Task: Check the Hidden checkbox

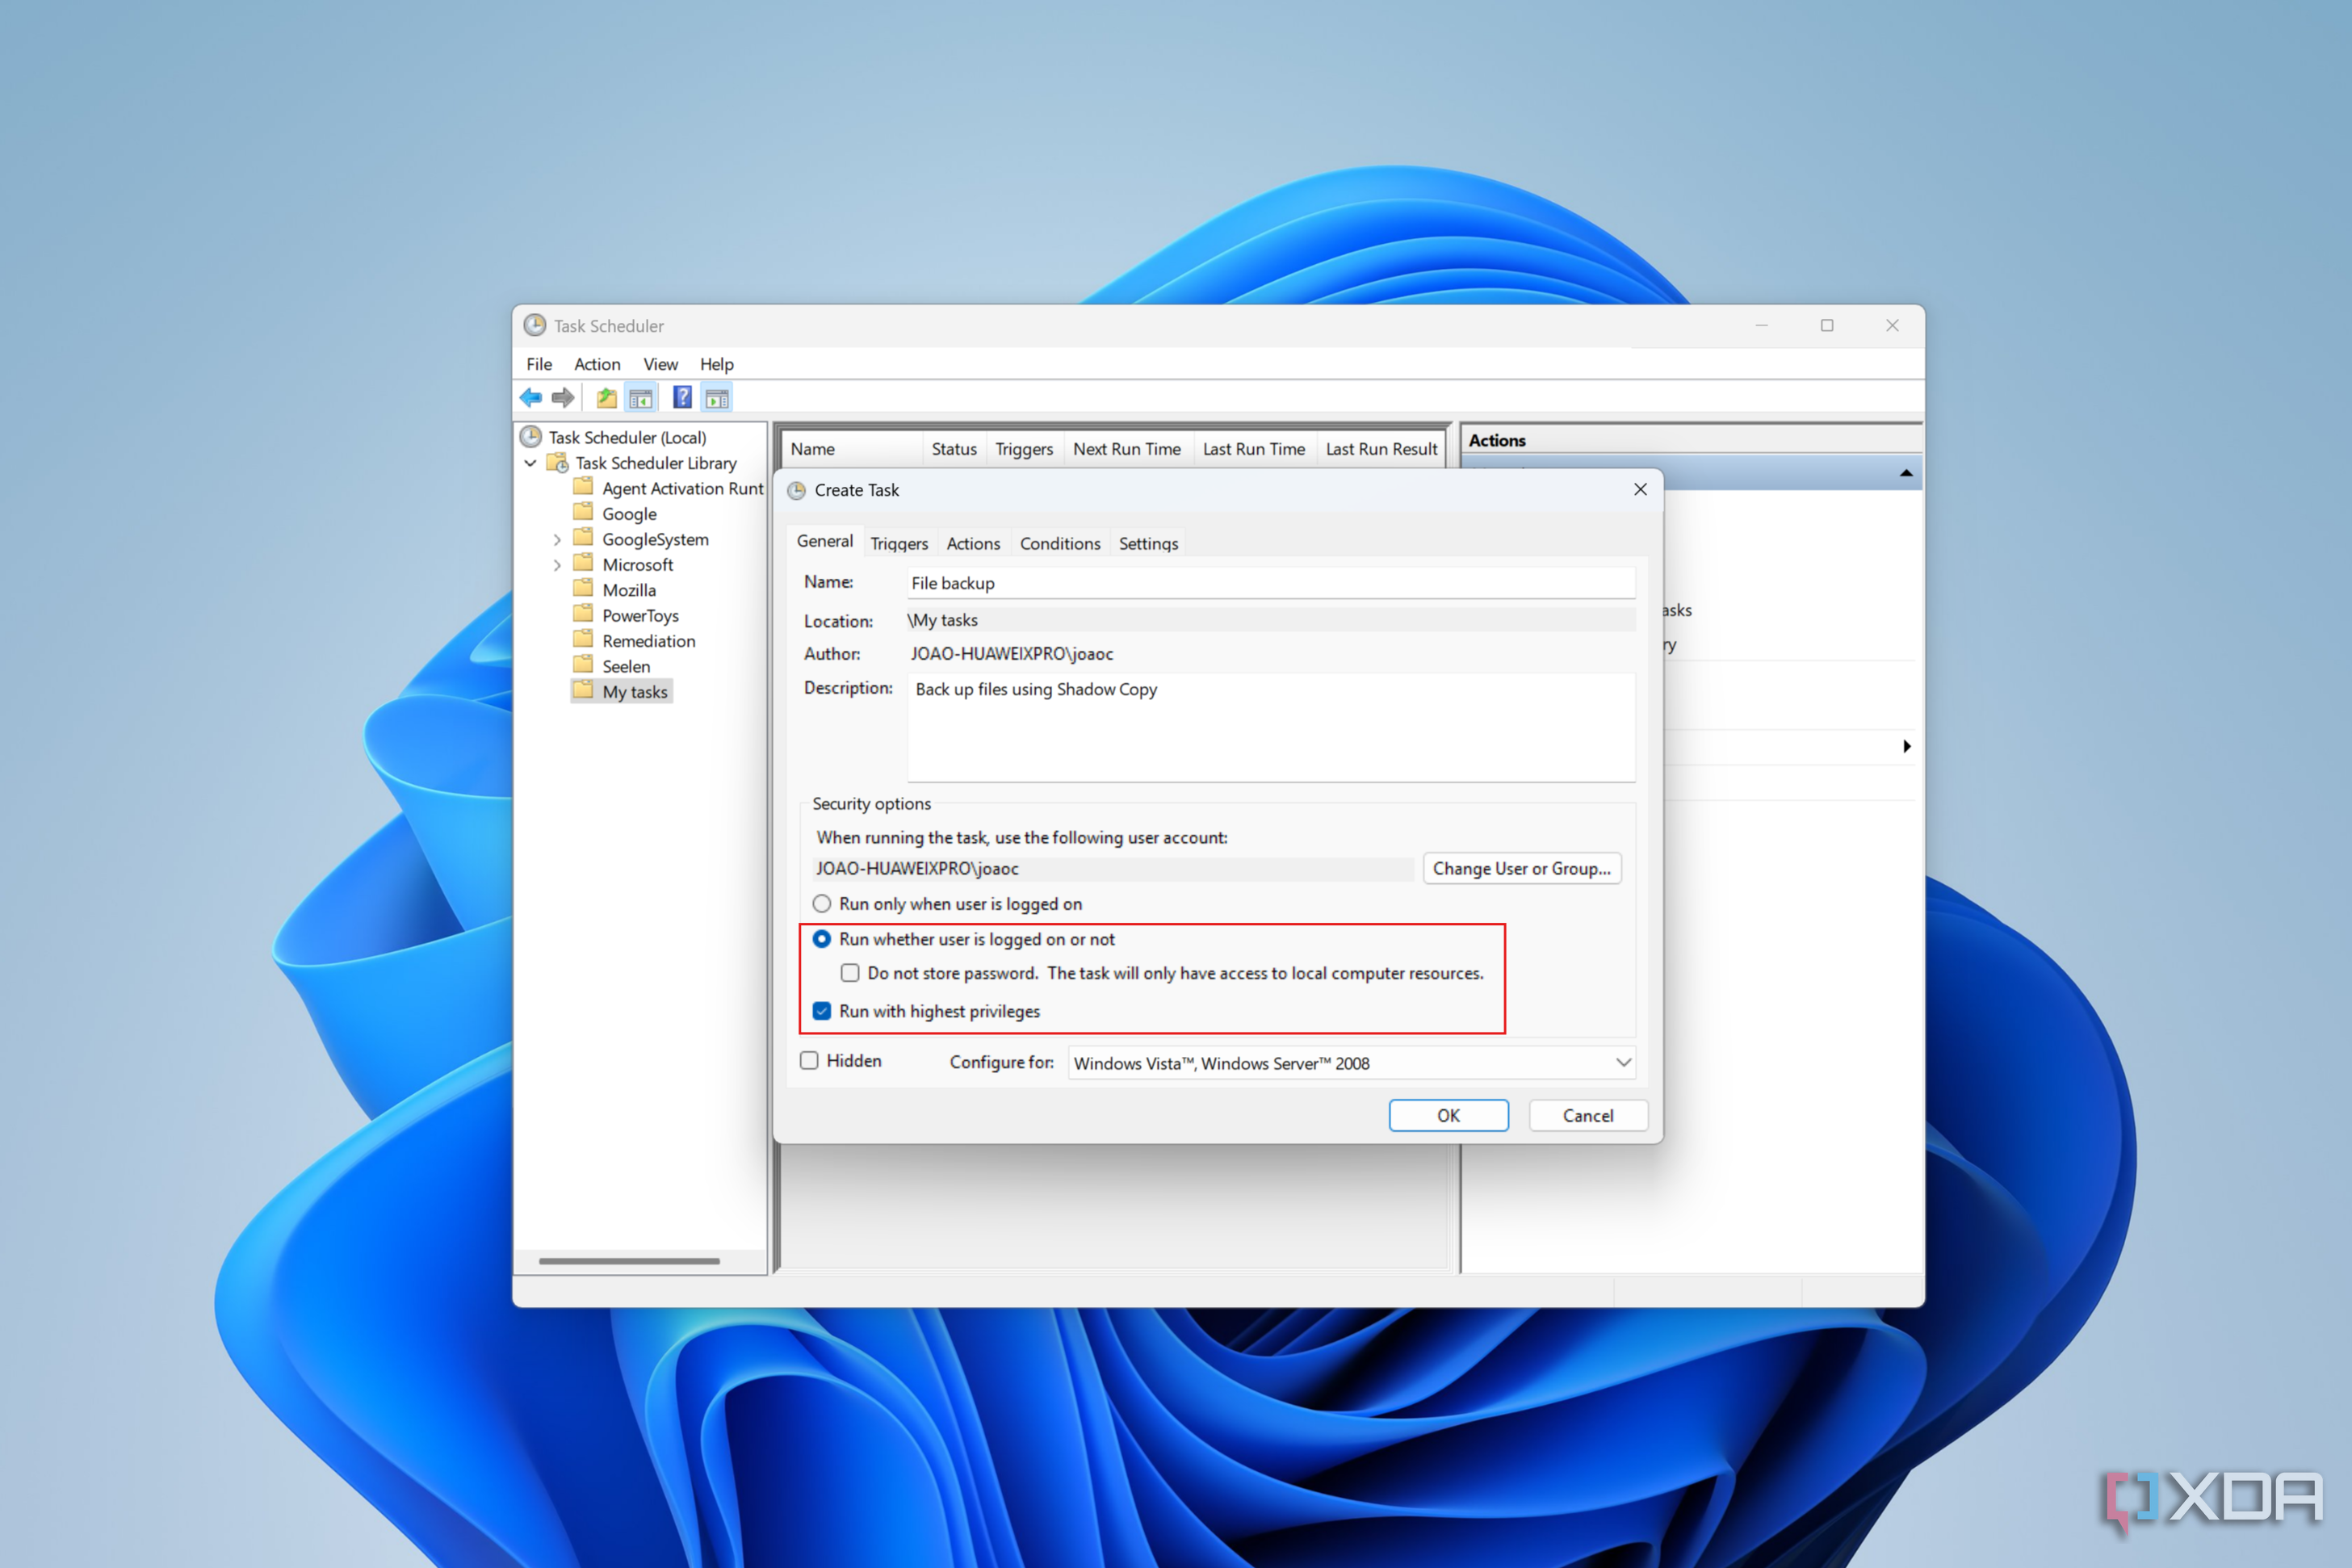Action: [x=808, y=1060]
